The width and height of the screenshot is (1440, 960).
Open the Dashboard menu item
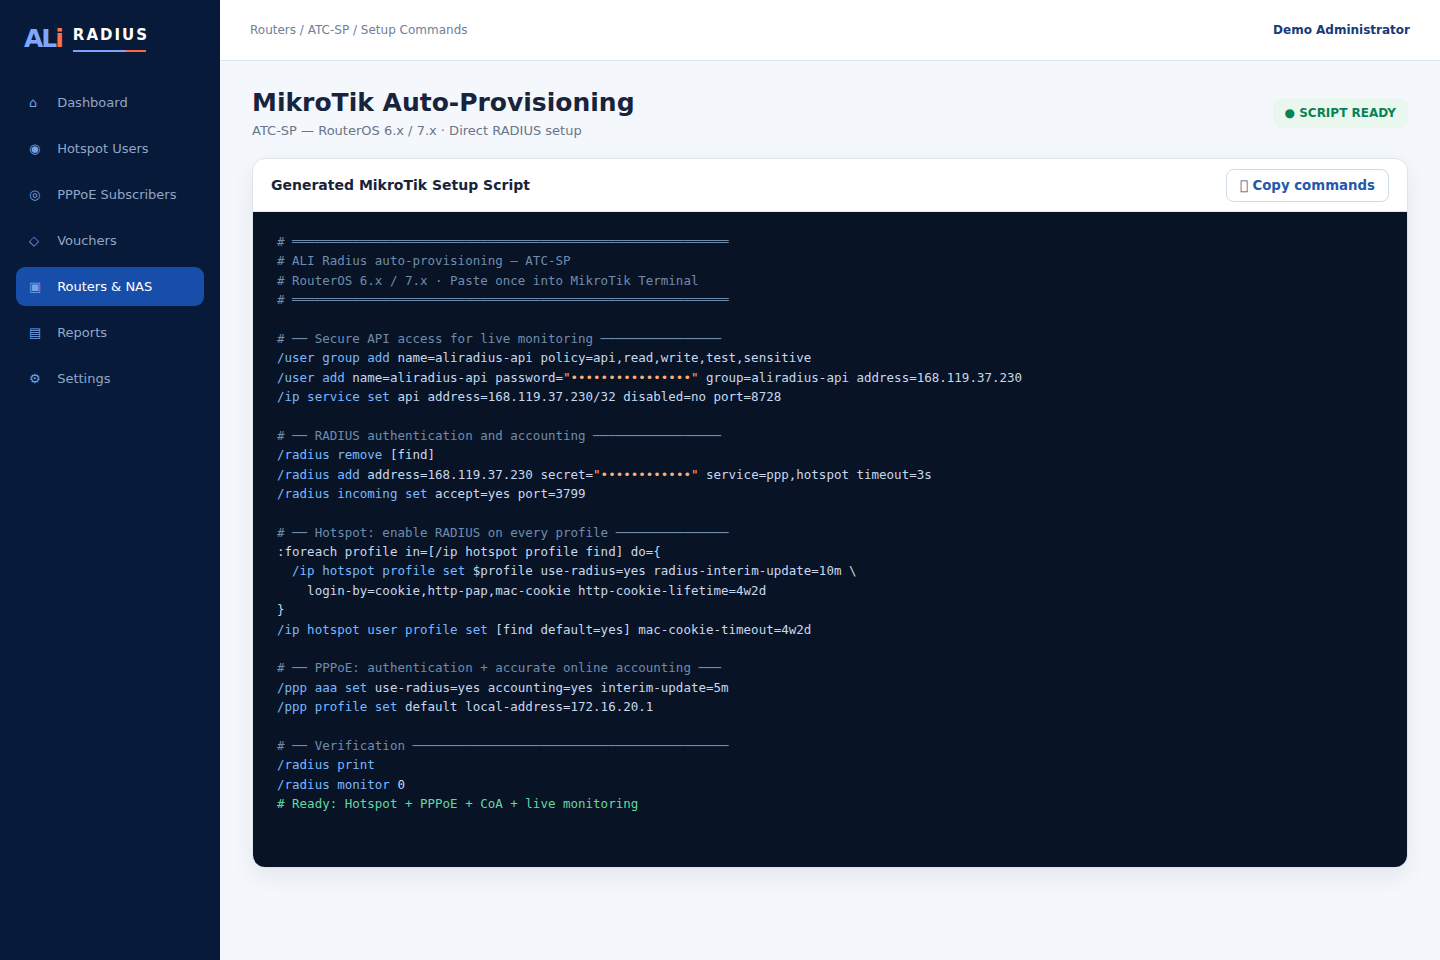(x=110, y=103)
